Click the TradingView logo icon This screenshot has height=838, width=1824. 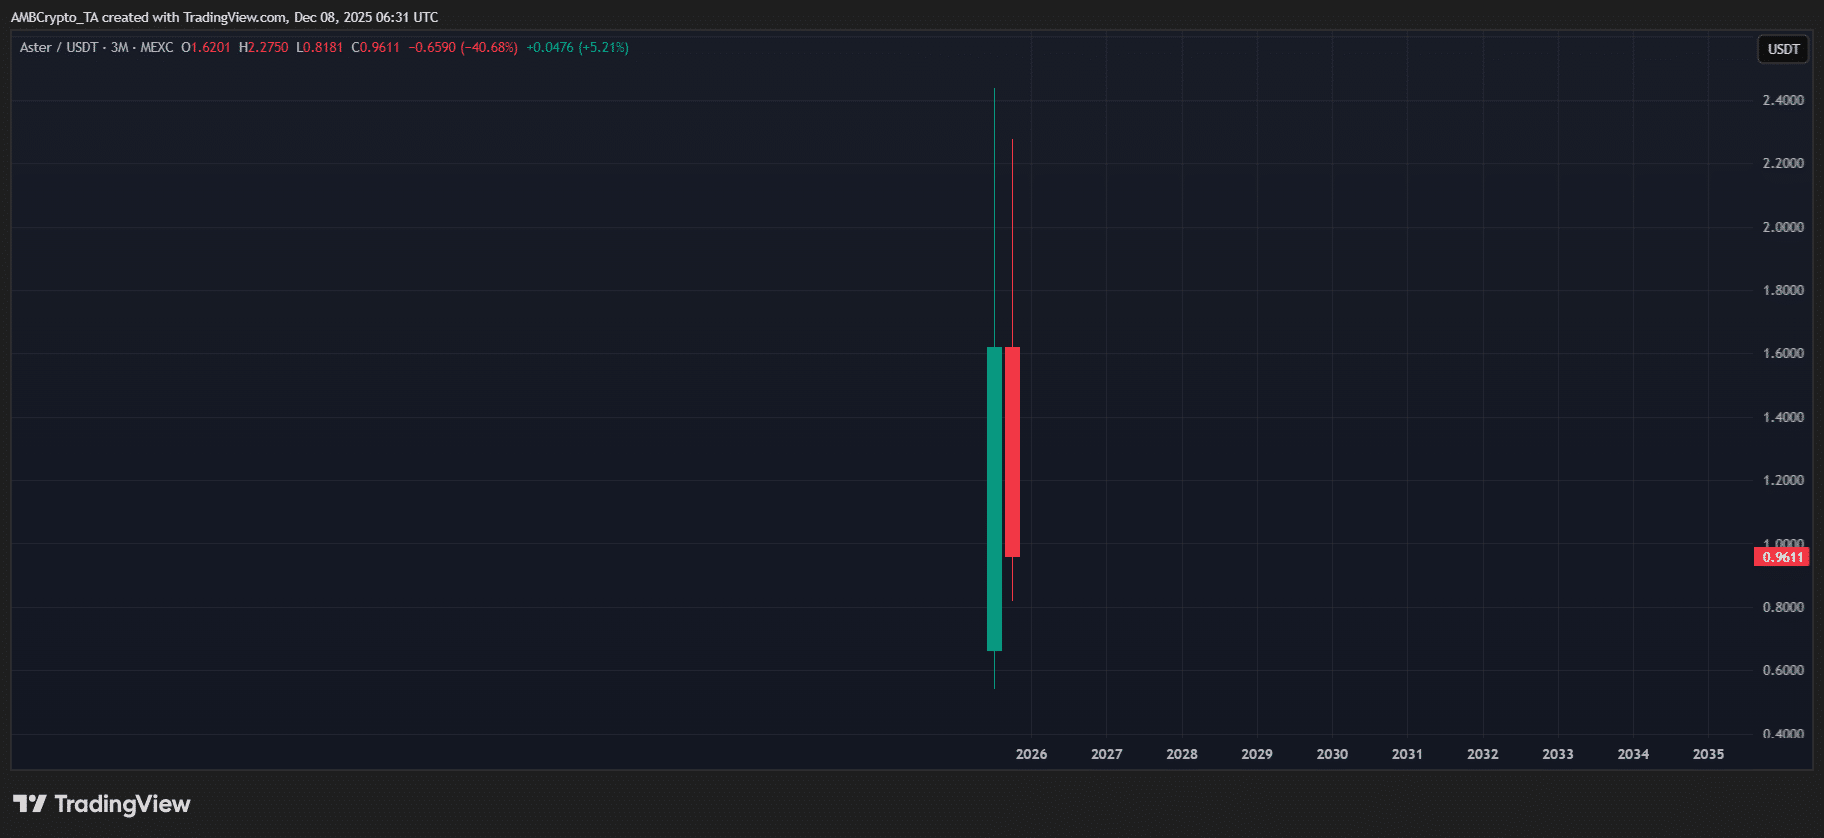click(30, 804)
